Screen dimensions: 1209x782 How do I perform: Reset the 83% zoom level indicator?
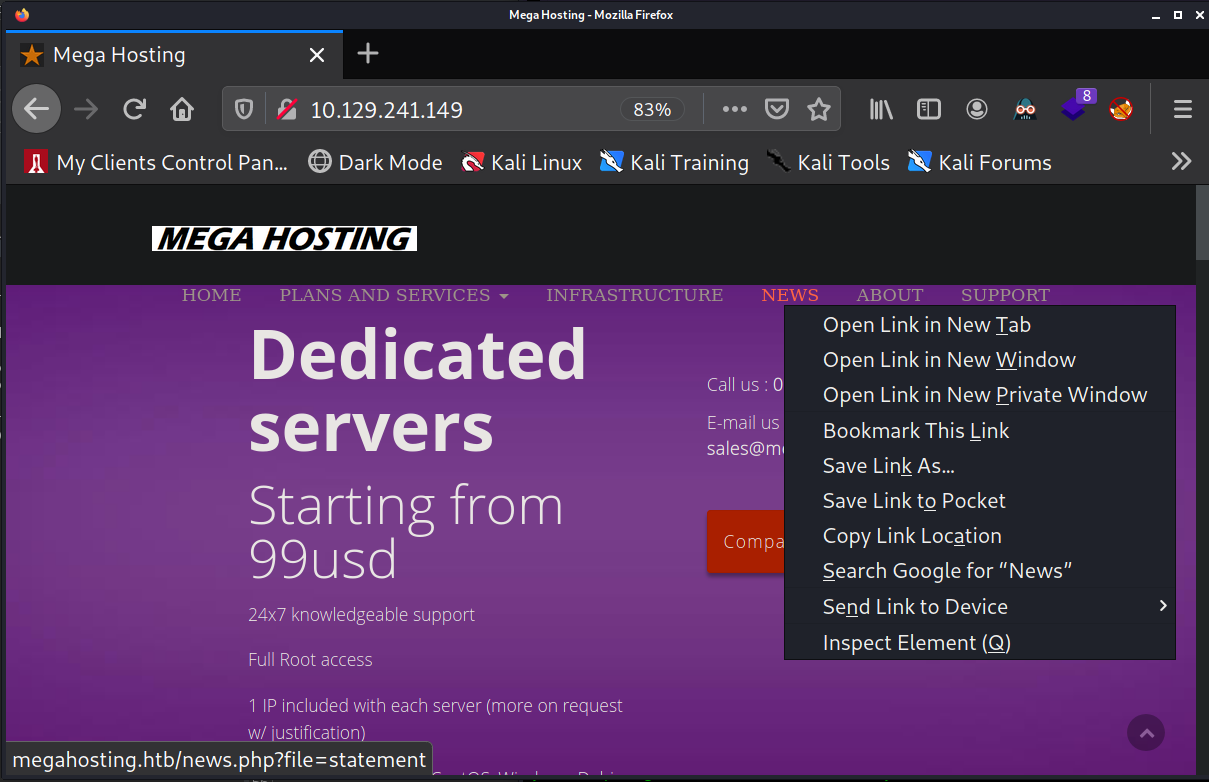tap(652, 110)
